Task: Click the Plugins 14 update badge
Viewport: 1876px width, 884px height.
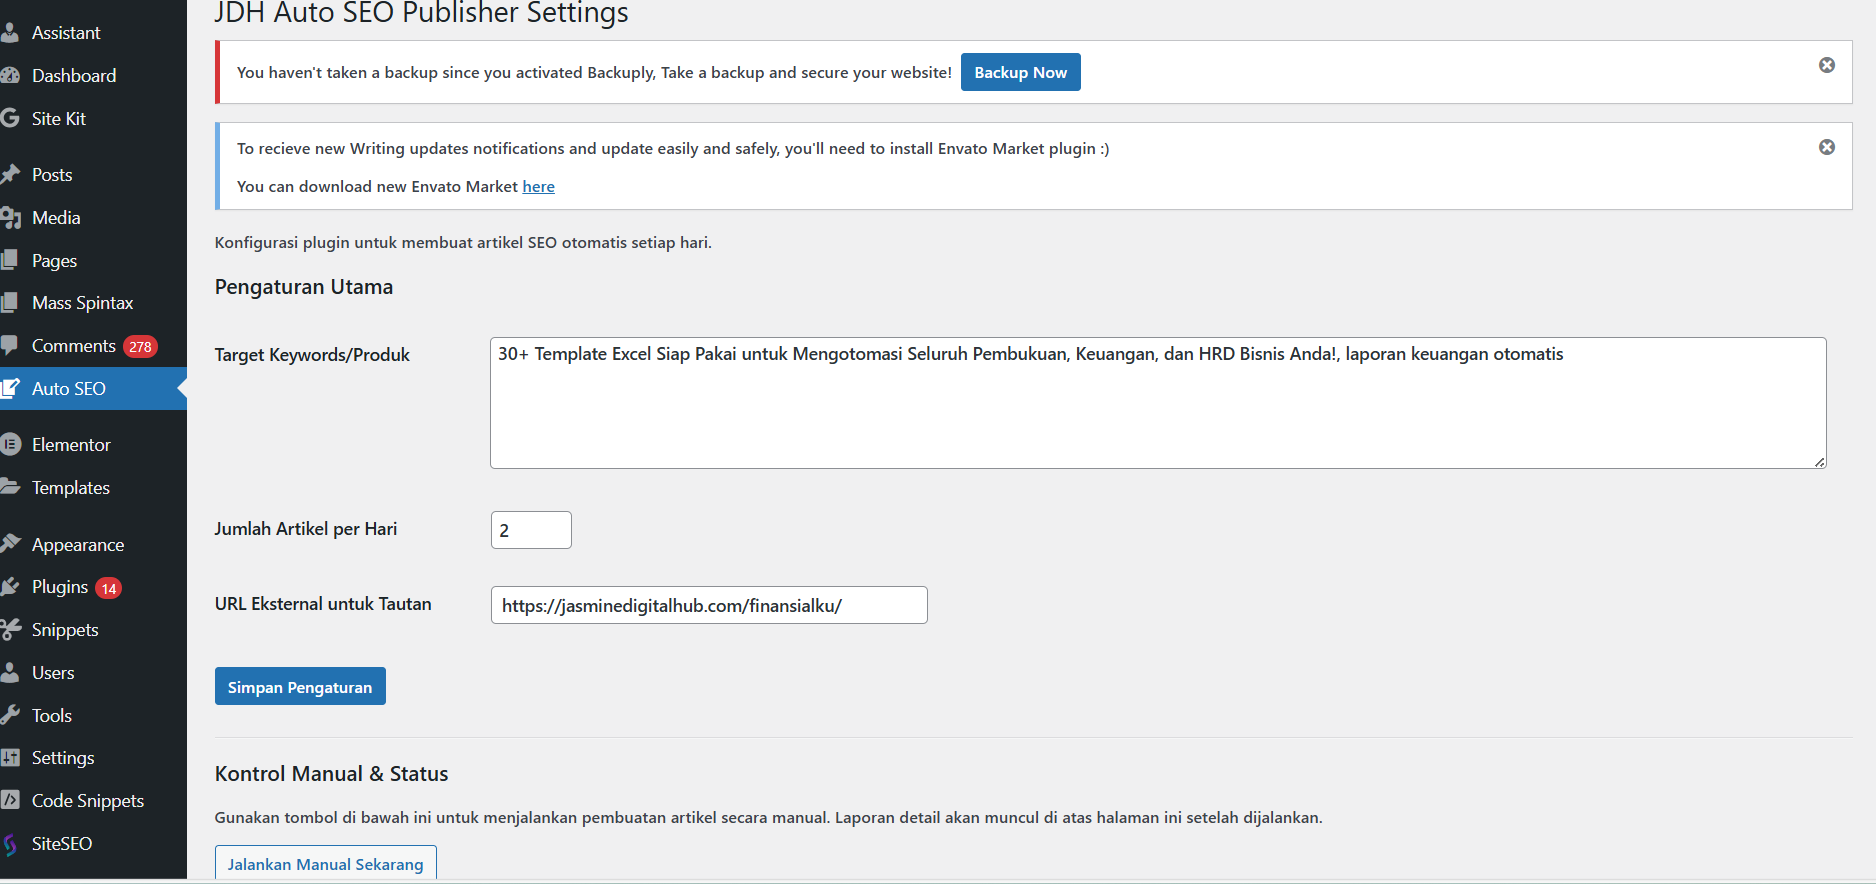Action: coord(109,588)
